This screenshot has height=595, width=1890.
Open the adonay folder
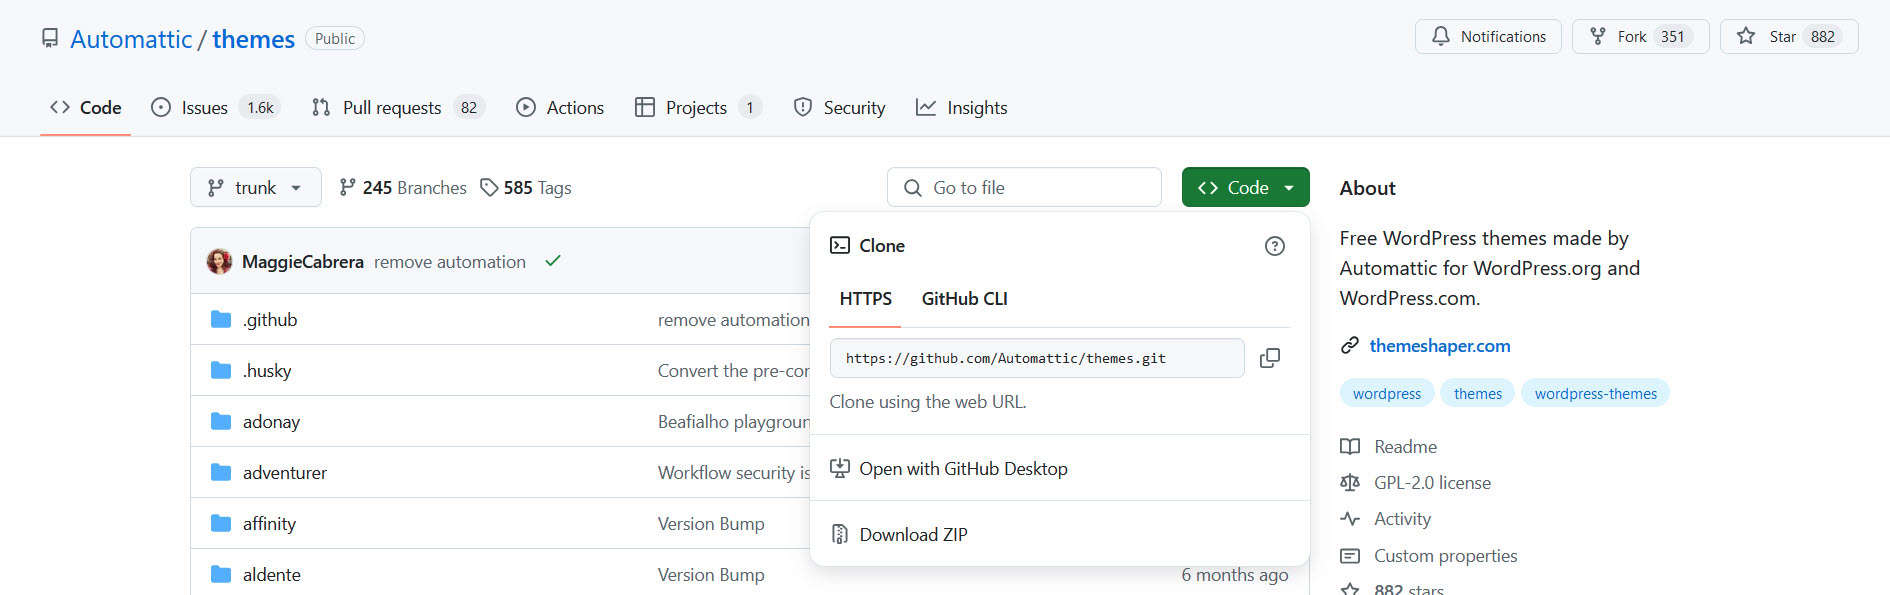(x=271, y=421)
